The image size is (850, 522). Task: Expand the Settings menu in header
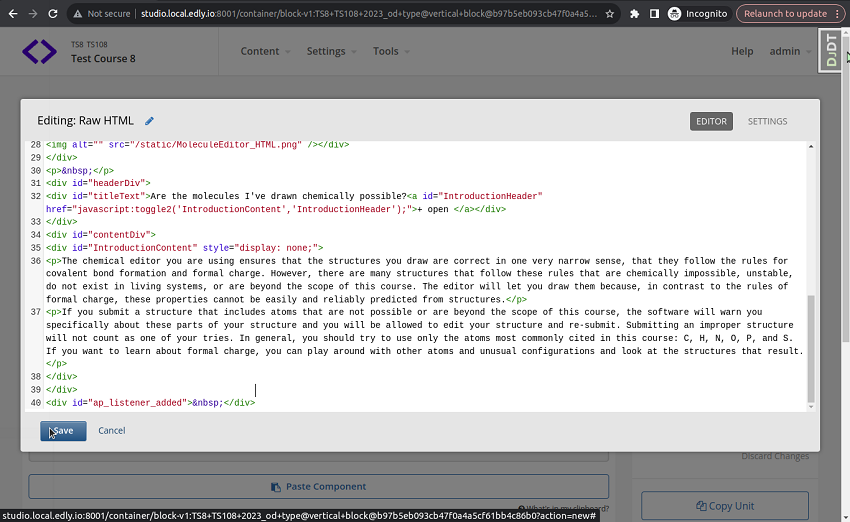click(x=331, y=51)
